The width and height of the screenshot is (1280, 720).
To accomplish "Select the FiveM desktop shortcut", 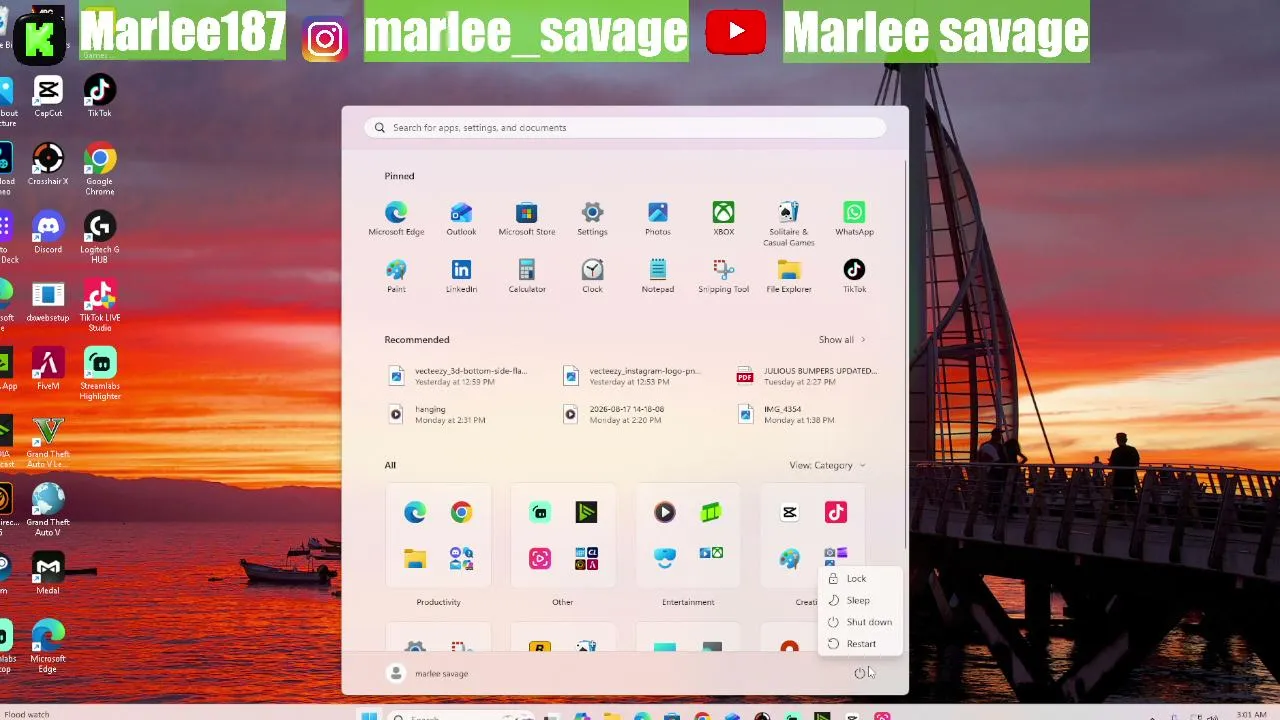I will point(48,369).
